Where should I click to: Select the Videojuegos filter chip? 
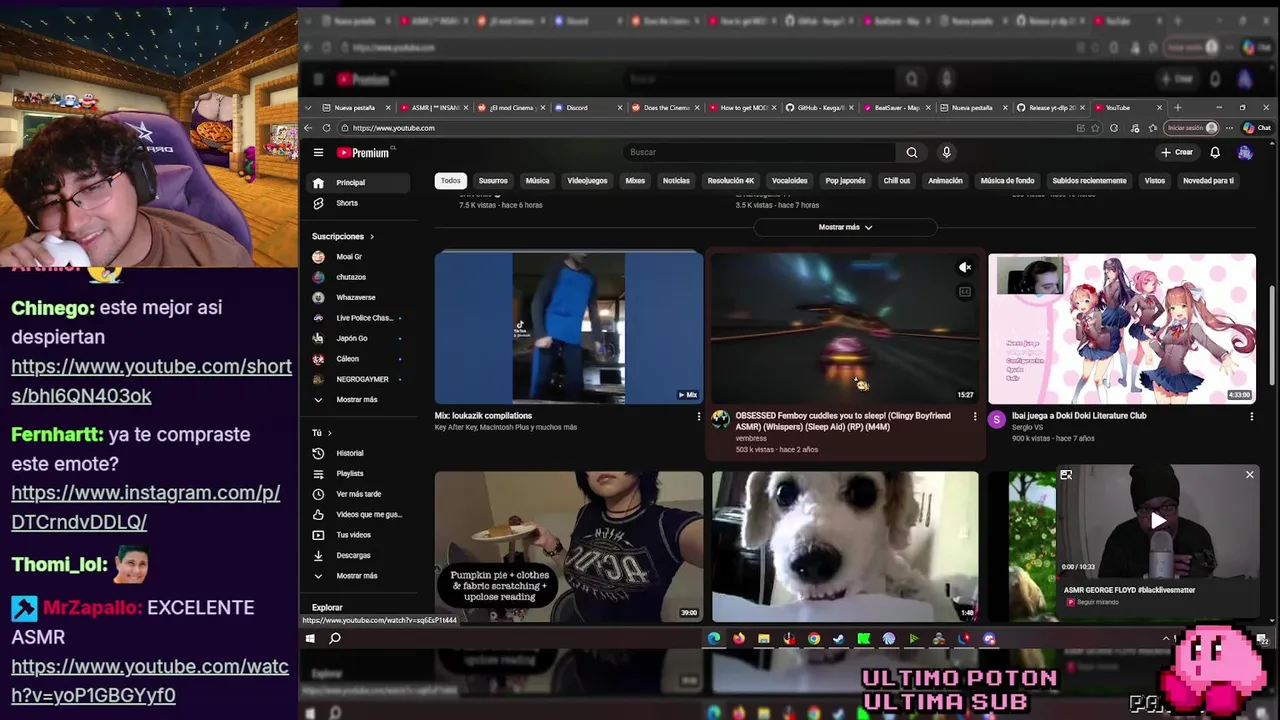[587, 181]
